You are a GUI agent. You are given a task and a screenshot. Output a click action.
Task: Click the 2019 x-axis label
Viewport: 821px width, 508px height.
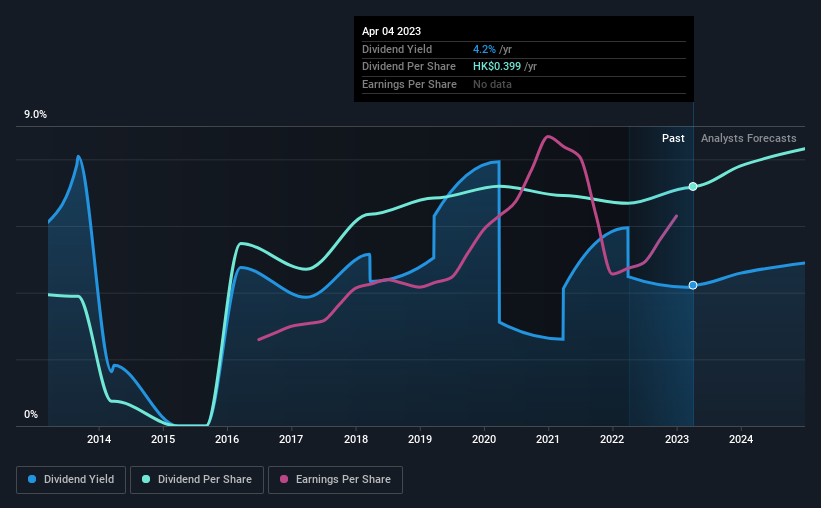pyautogui.click(x=420, y=439)
